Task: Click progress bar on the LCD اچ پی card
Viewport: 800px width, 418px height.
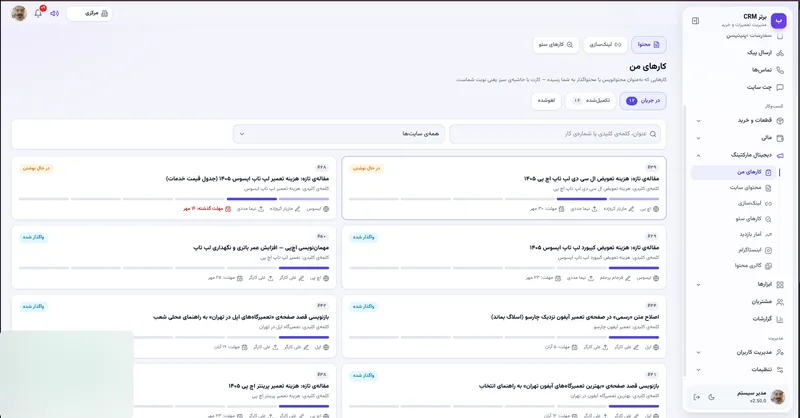Action: [504, 199]
